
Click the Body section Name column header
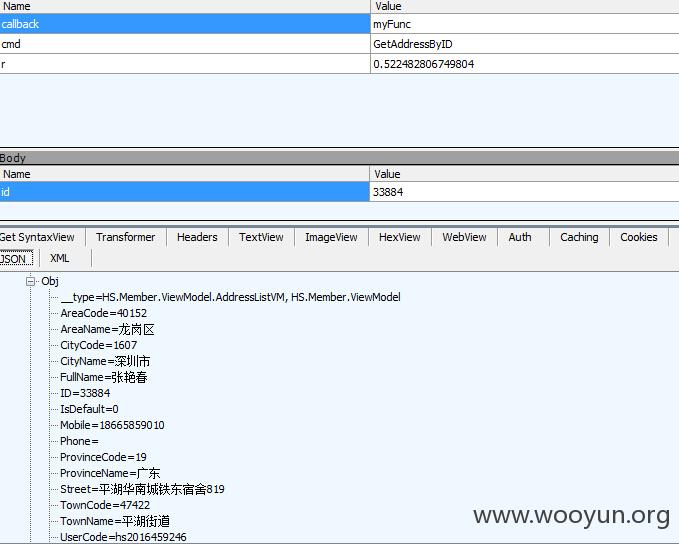tap(184, 174)
